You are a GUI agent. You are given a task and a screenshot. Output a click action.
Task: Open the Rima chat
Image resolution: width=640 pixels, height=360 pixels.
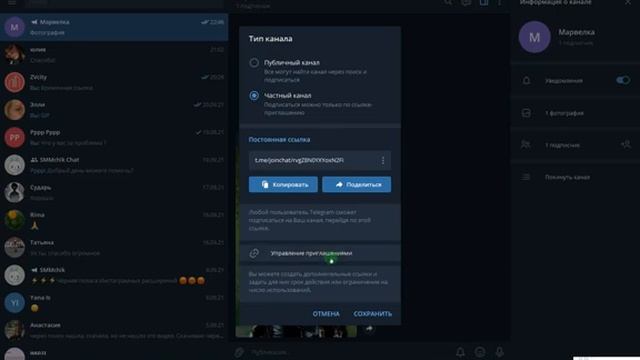(114, 220)
